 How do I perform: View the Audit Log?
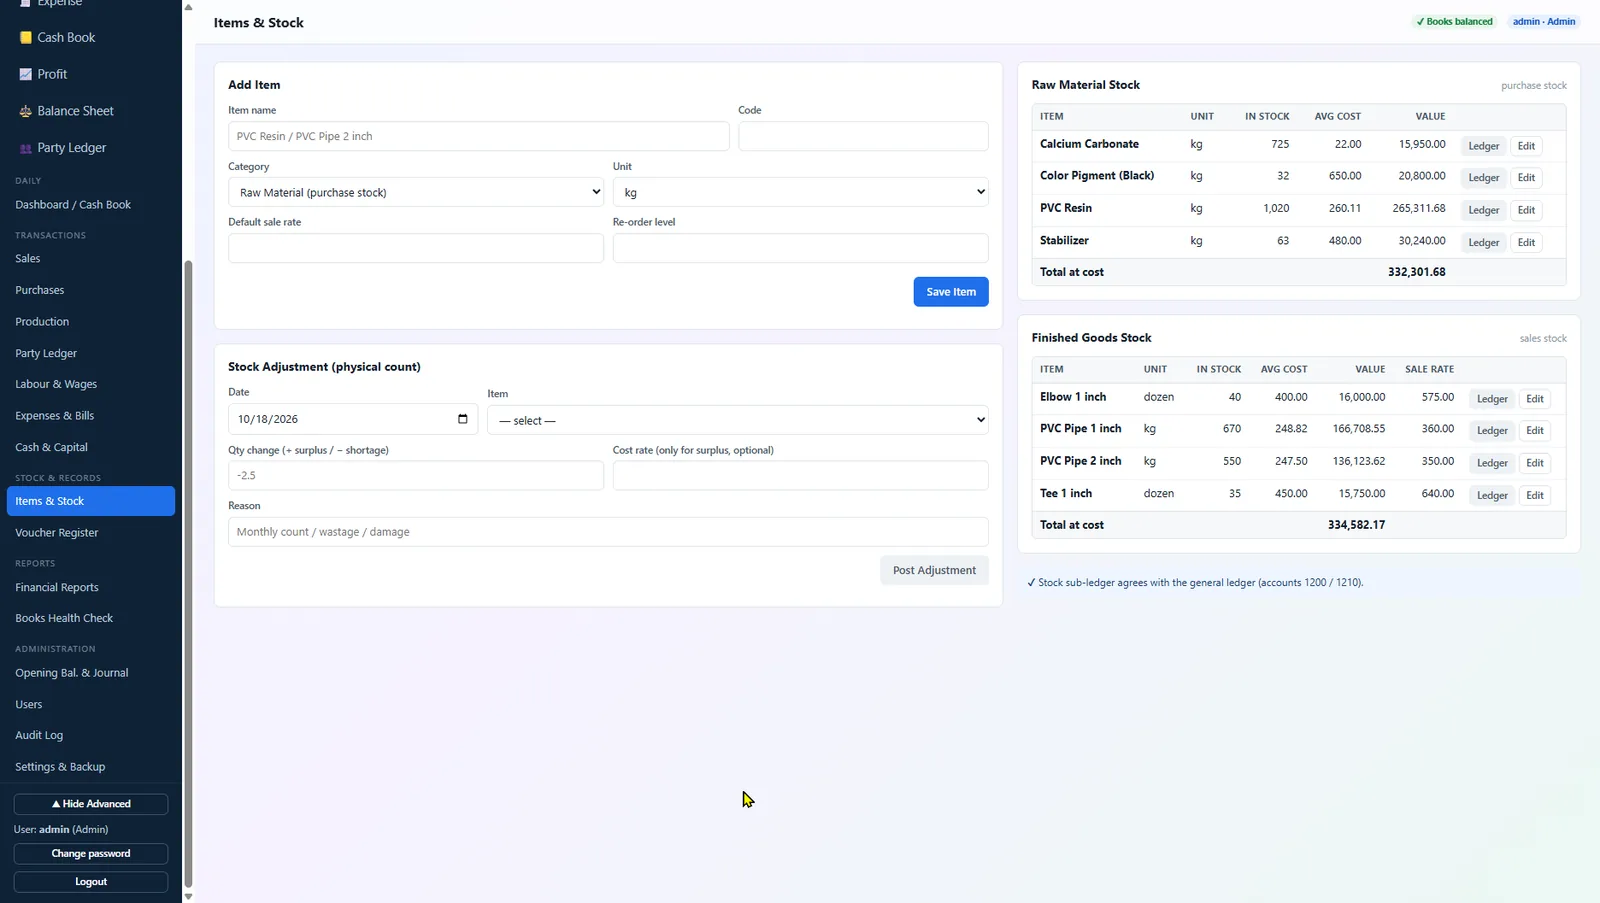click(39, 735)
